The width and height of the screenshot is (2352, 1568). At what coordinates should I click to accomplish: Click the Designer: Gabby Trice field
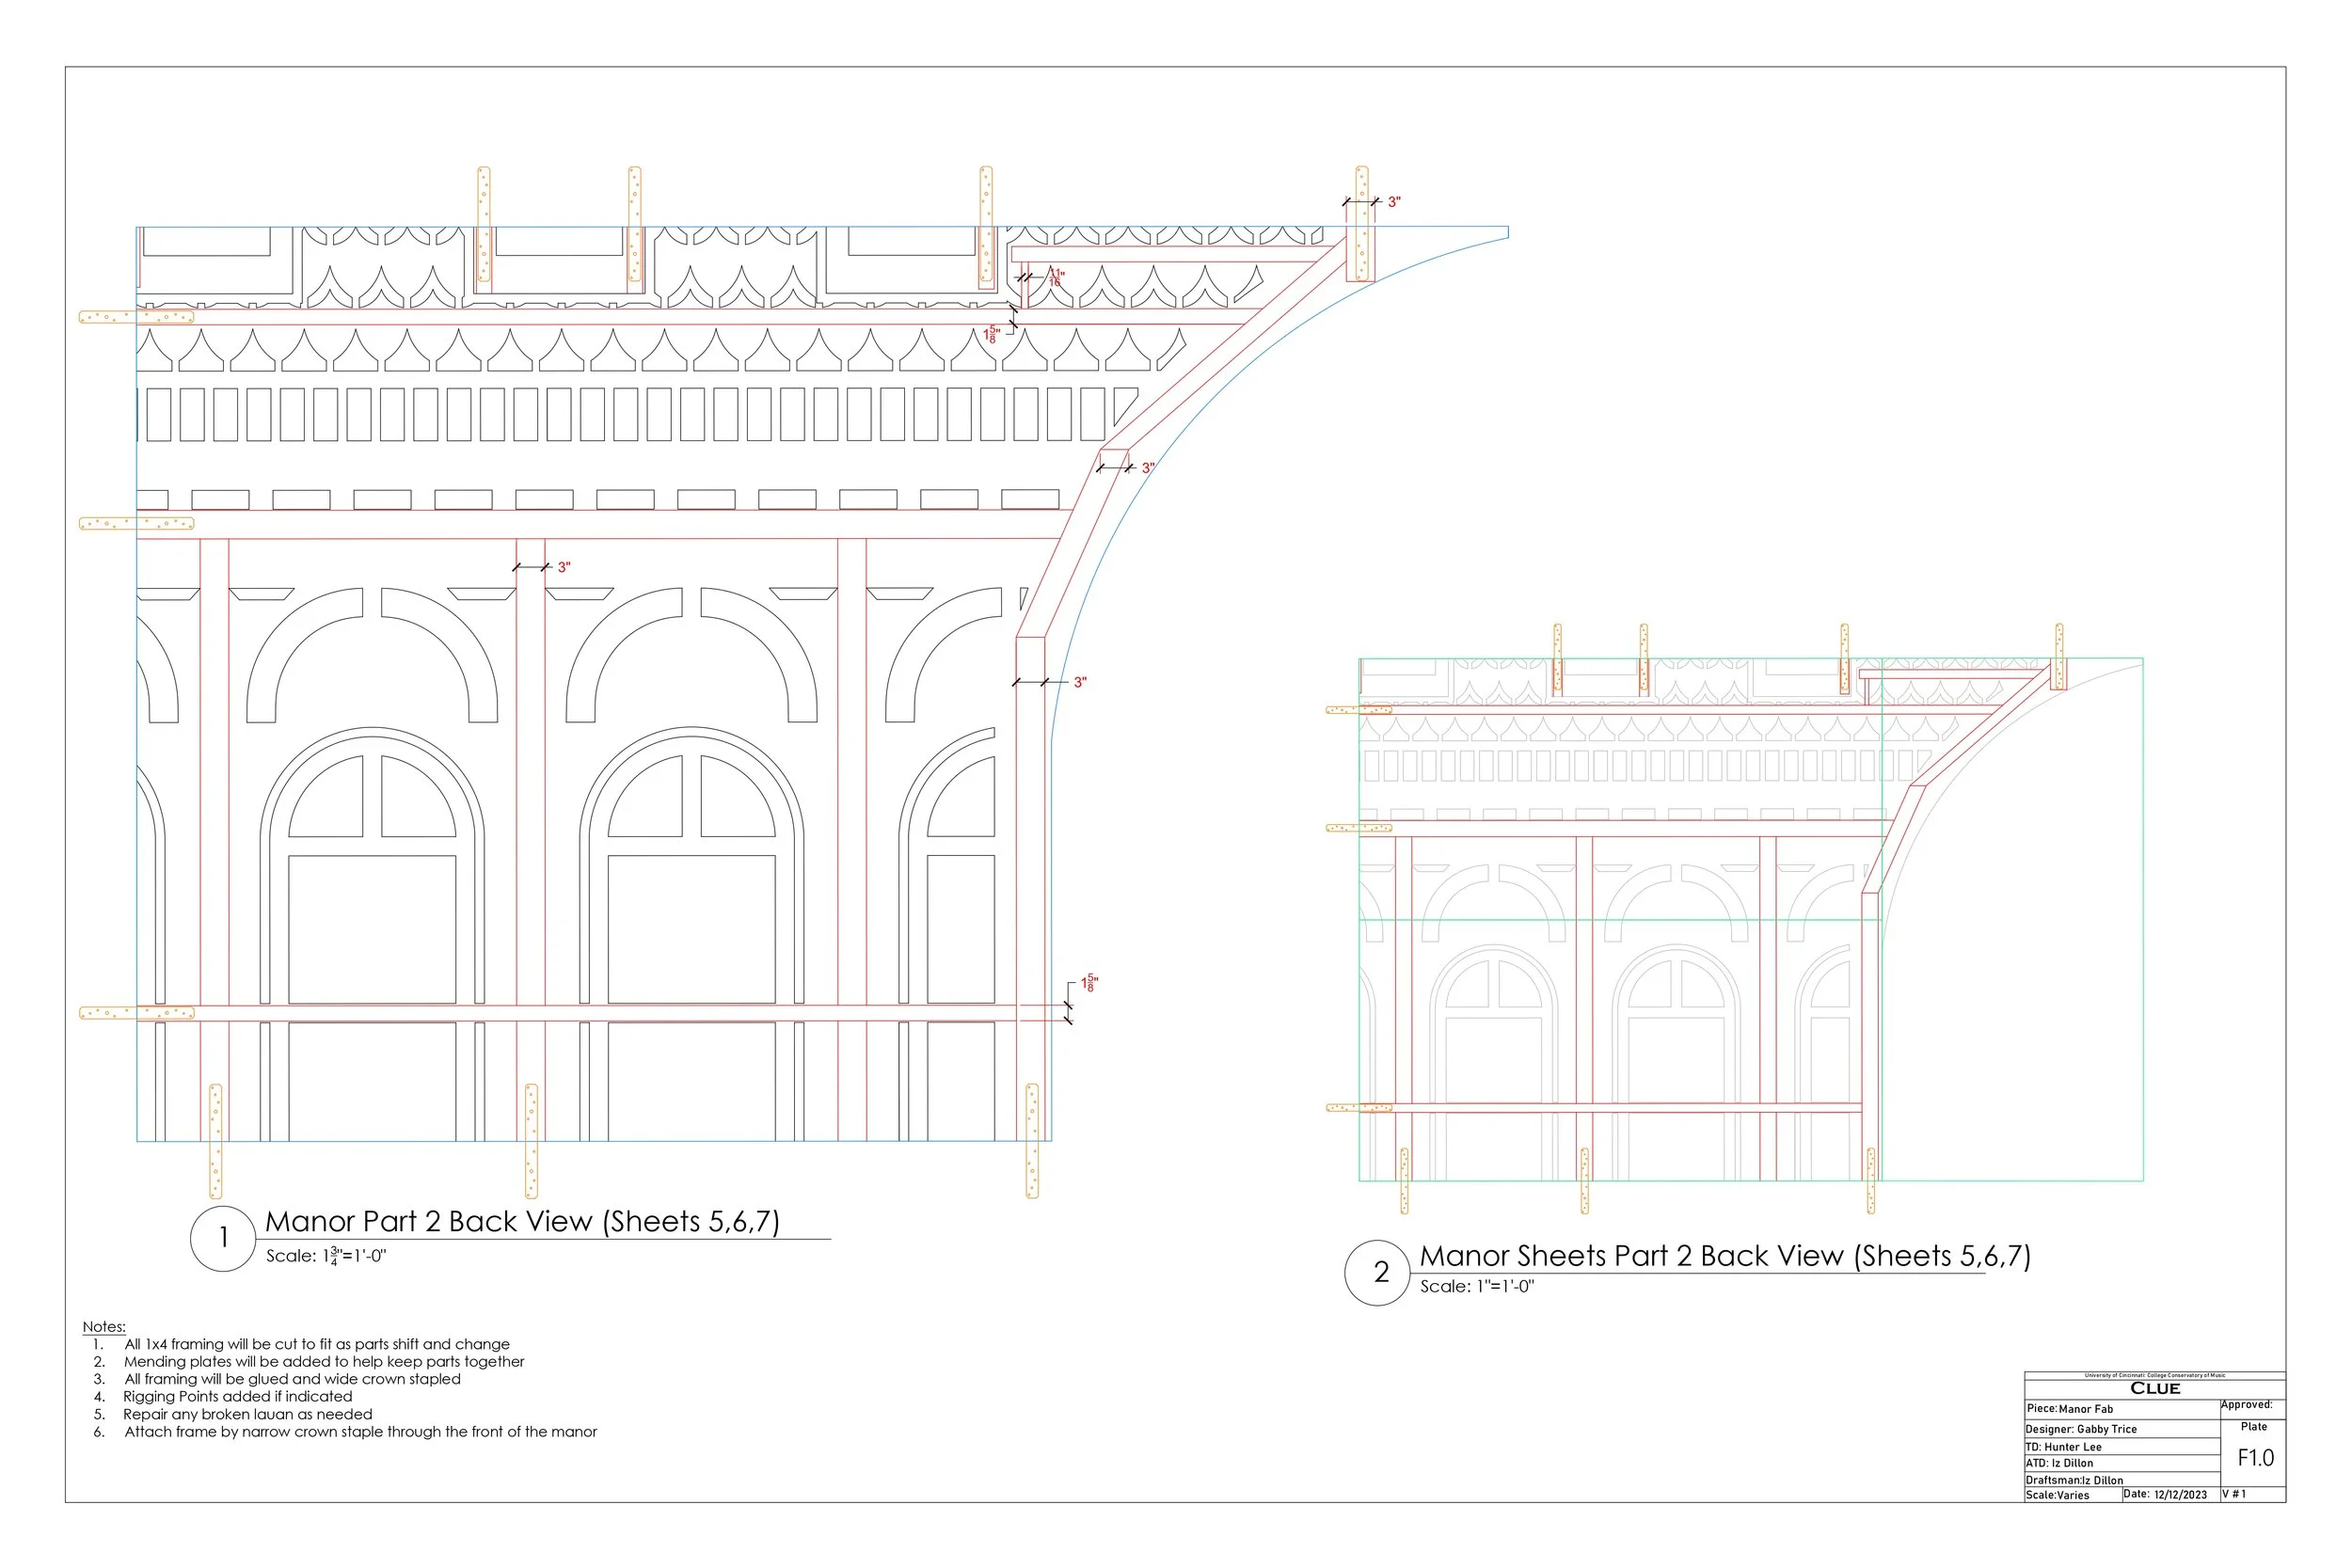coord(2081,1429)
